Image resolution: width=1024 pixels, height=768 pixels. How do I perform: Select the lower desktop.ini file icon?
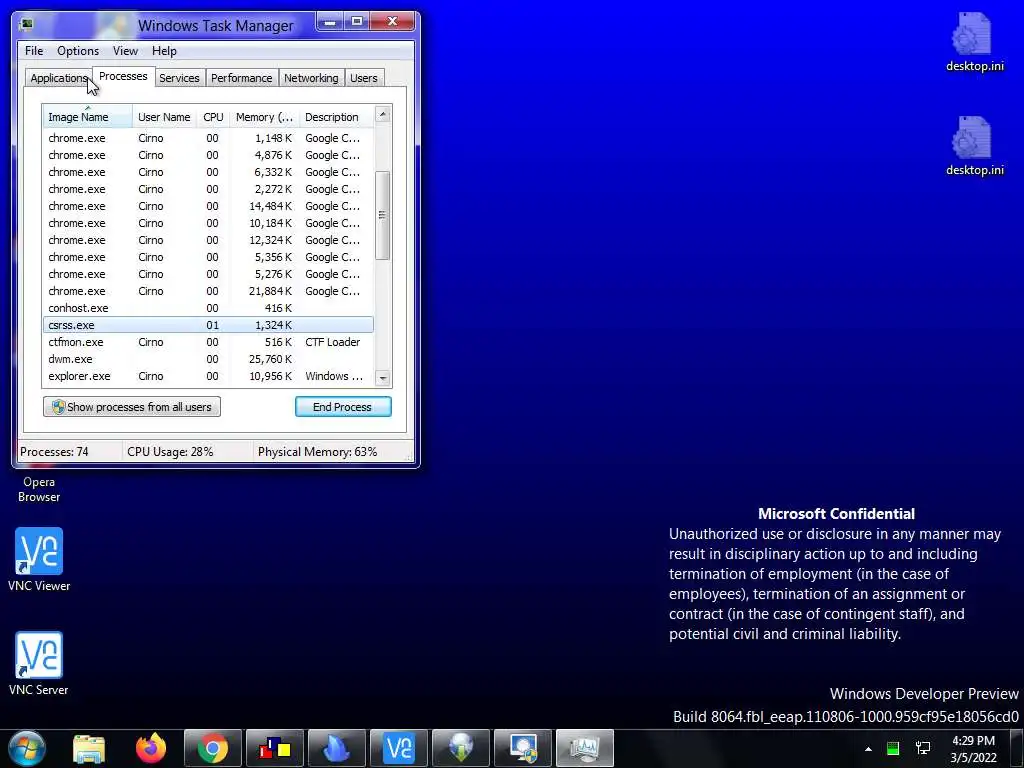pyautogui.click(x=974, y=146)
